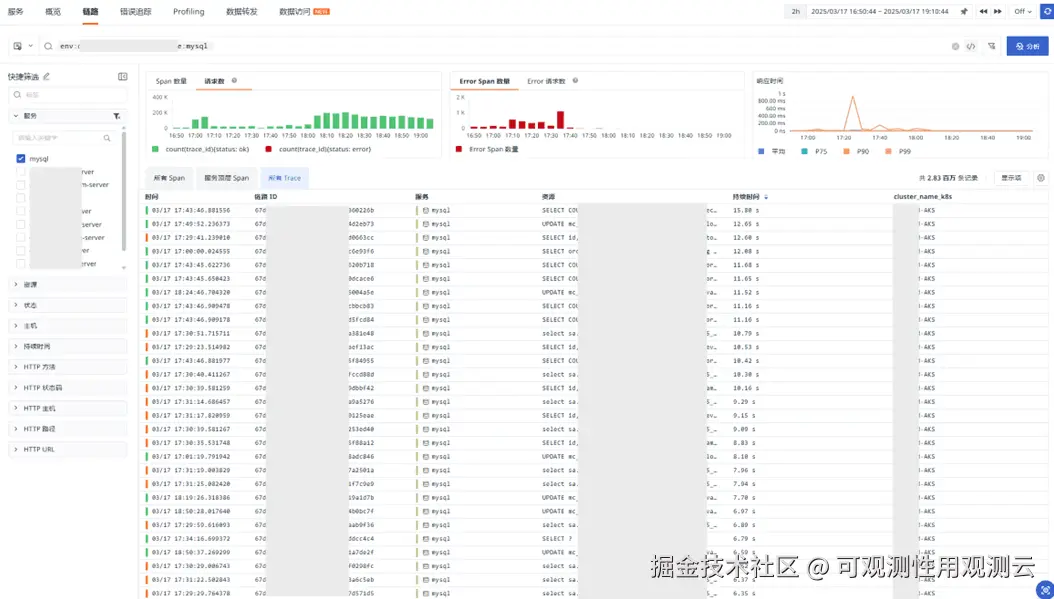
Task: Tick the checkbox directly below mysql
Action: [x=21, y=172]
